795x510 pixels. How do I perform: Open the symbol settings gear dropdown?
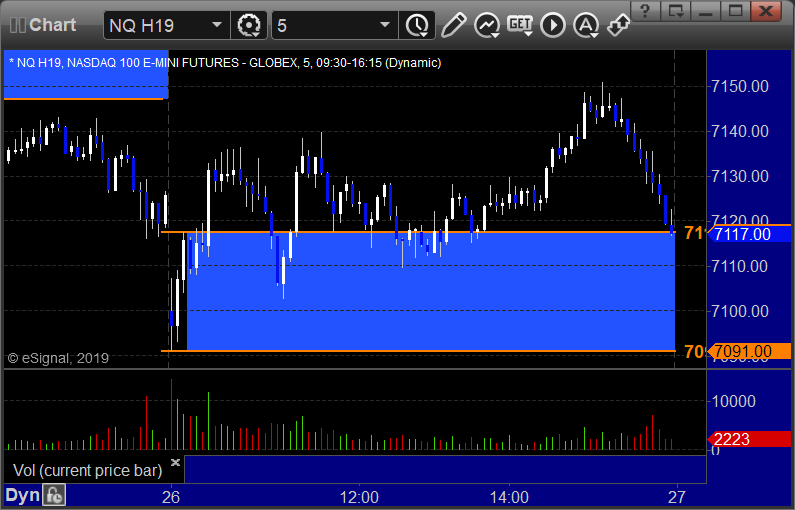[x=249, y=25]
